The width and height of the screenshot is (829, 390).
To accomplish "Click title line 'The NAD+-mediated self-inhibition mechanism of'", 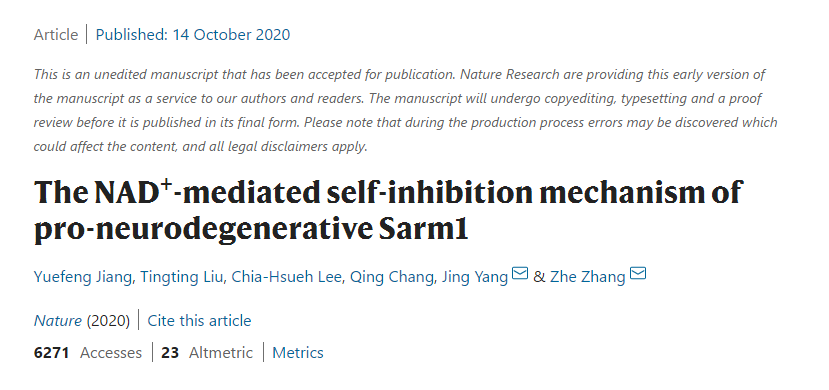I will (389, 192).
